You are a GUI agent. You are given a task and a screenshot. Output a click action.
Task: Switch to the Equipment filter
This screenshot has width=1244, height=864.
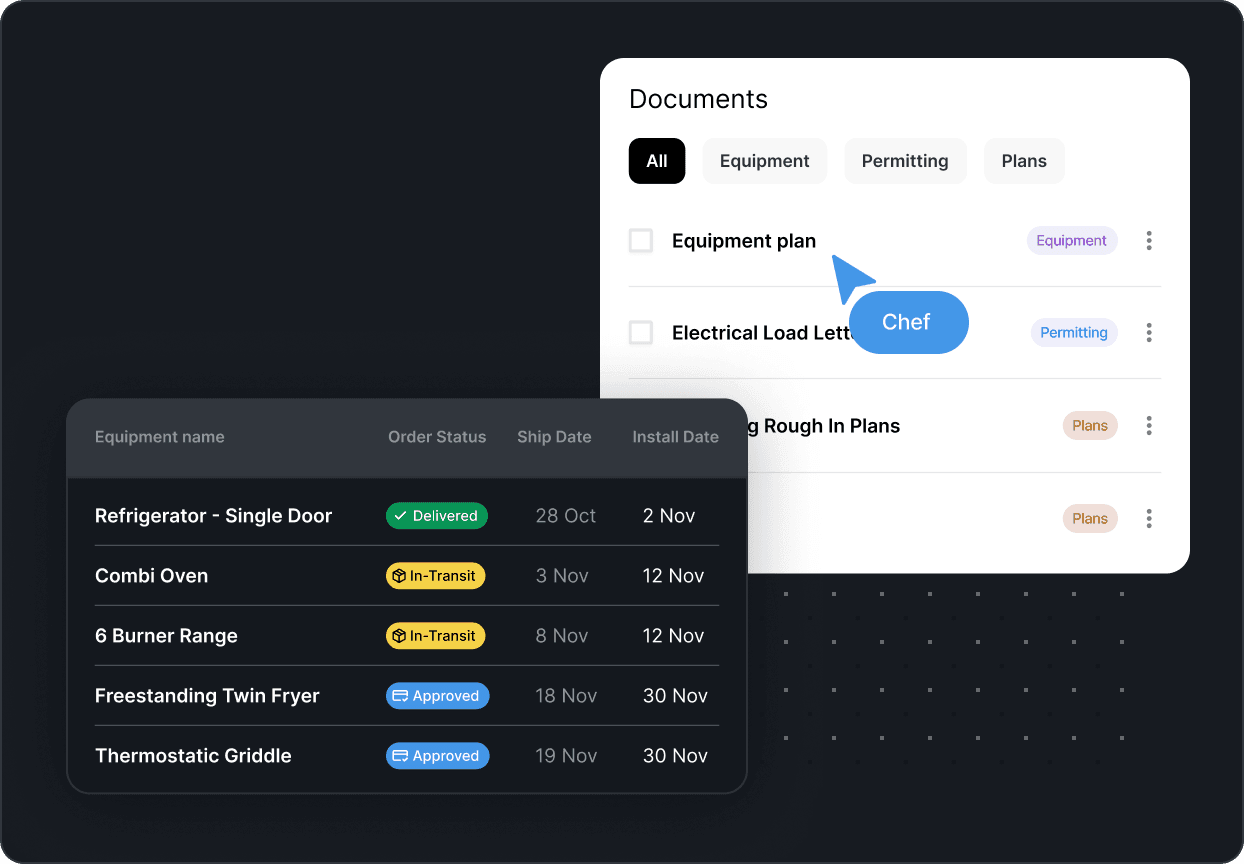pos(764,161)
